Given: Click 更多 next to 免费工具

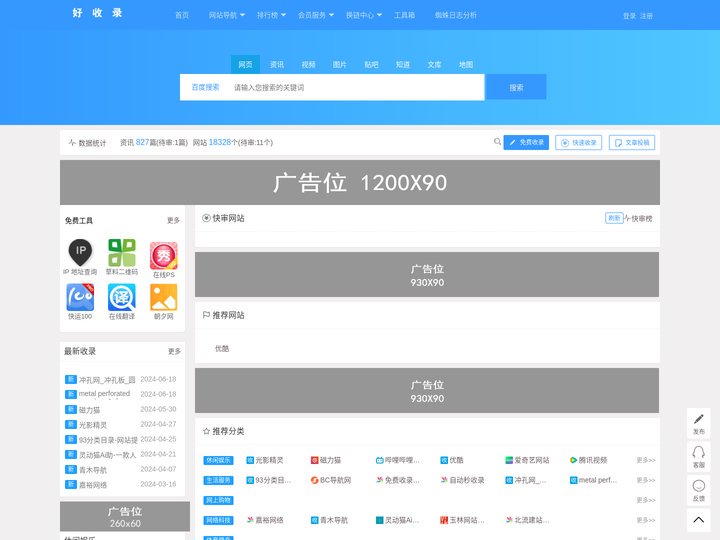Looking at the screenshot, I should [x=174, y=220].
